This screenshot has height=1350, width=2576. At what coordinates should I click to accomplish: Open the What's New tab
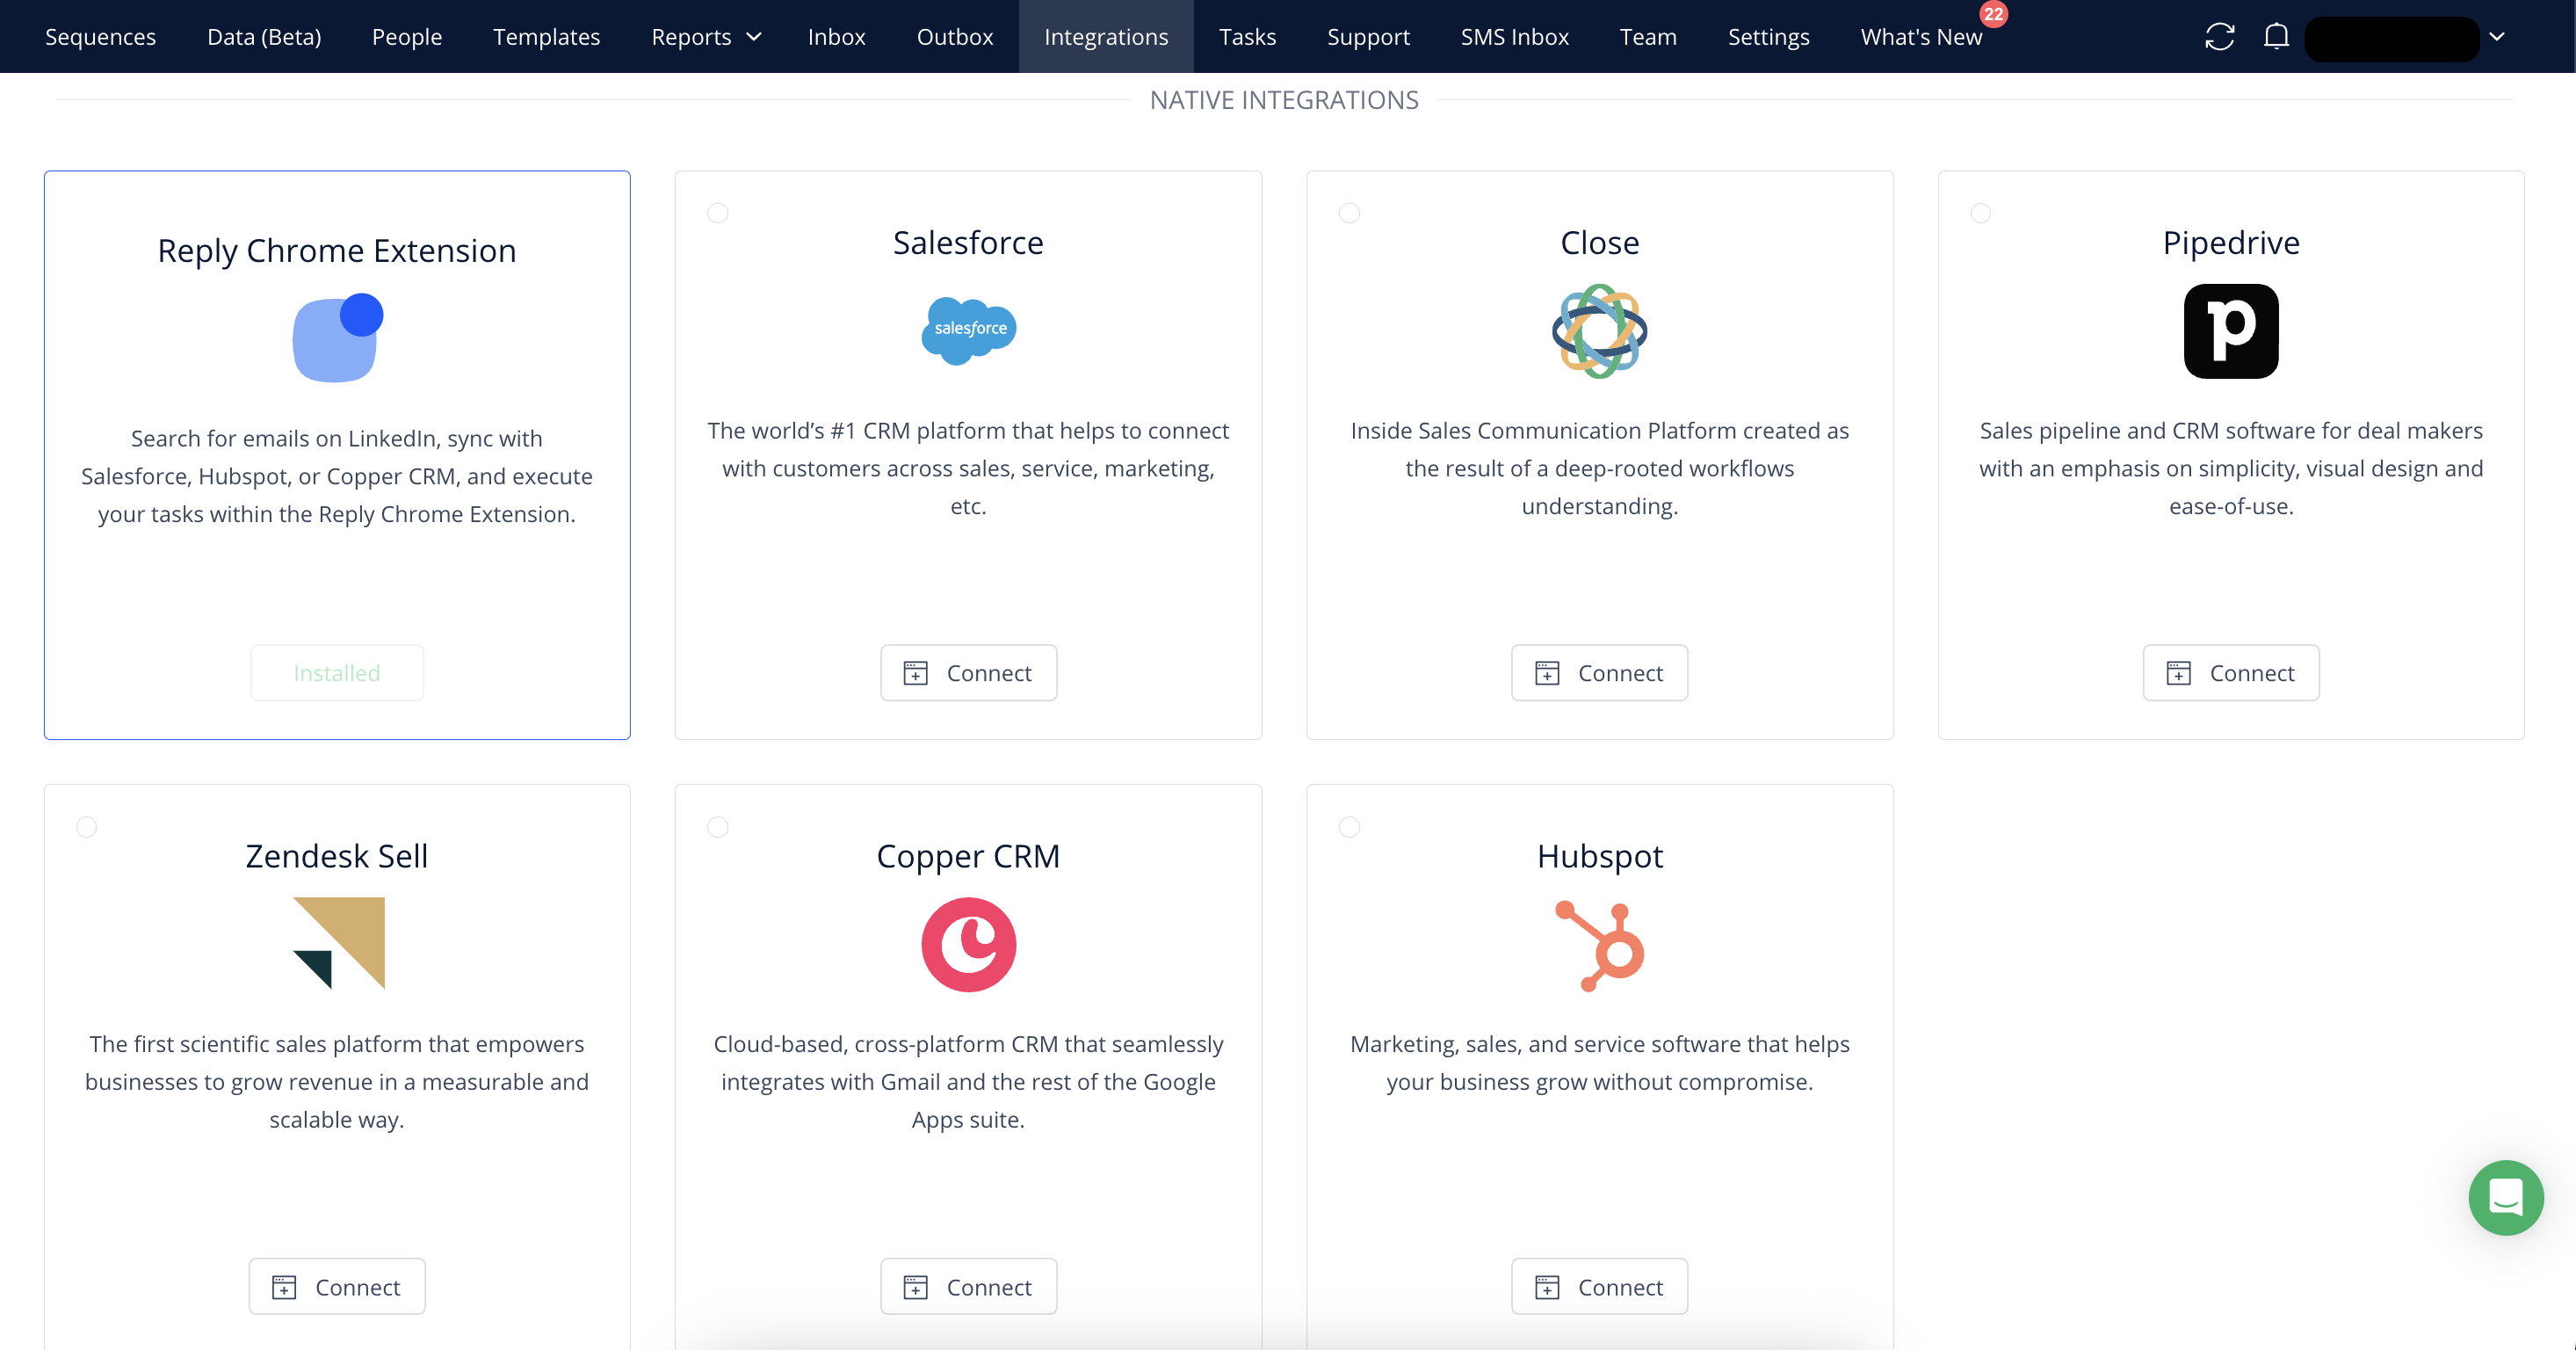[1920, 37]
